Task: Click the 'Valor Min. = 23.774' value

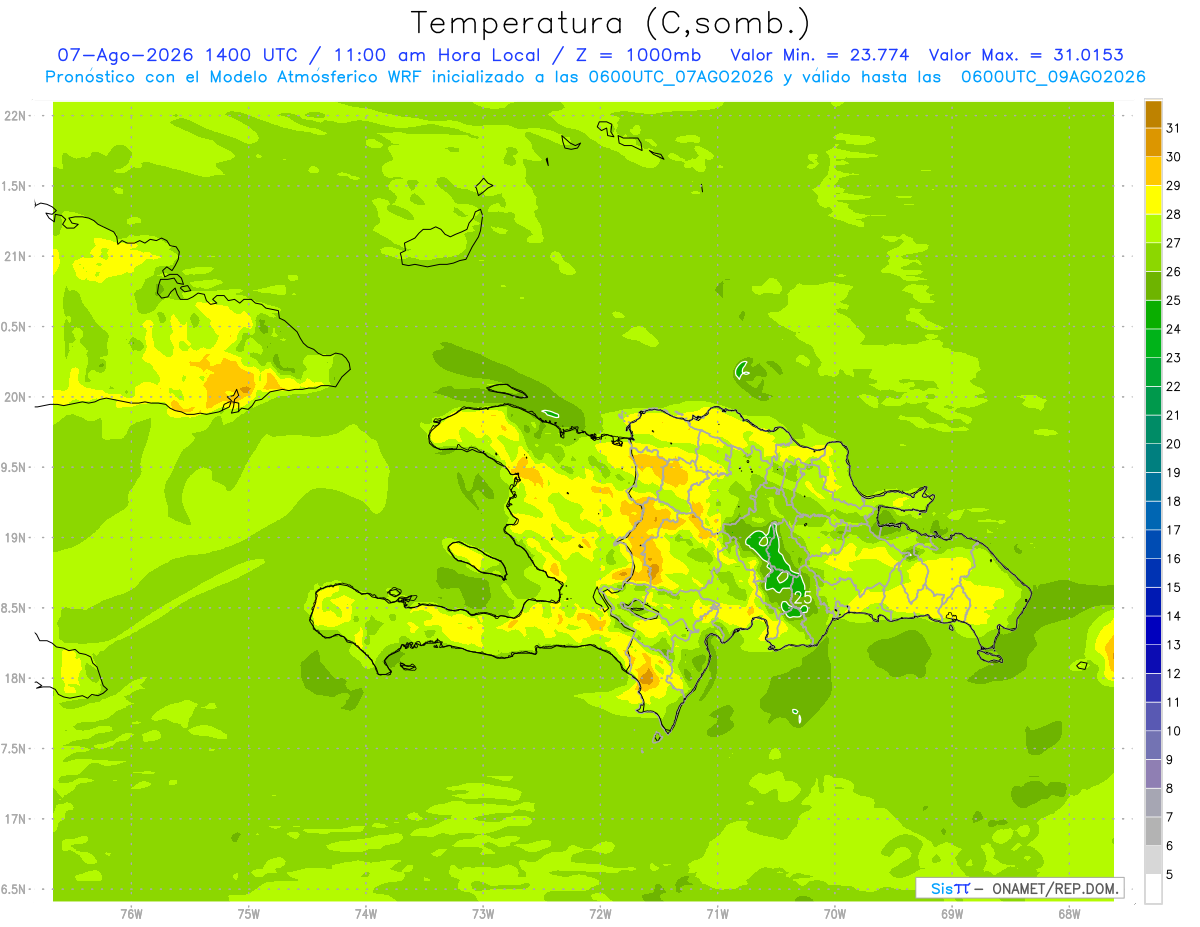Action: [x=820, y=55]
